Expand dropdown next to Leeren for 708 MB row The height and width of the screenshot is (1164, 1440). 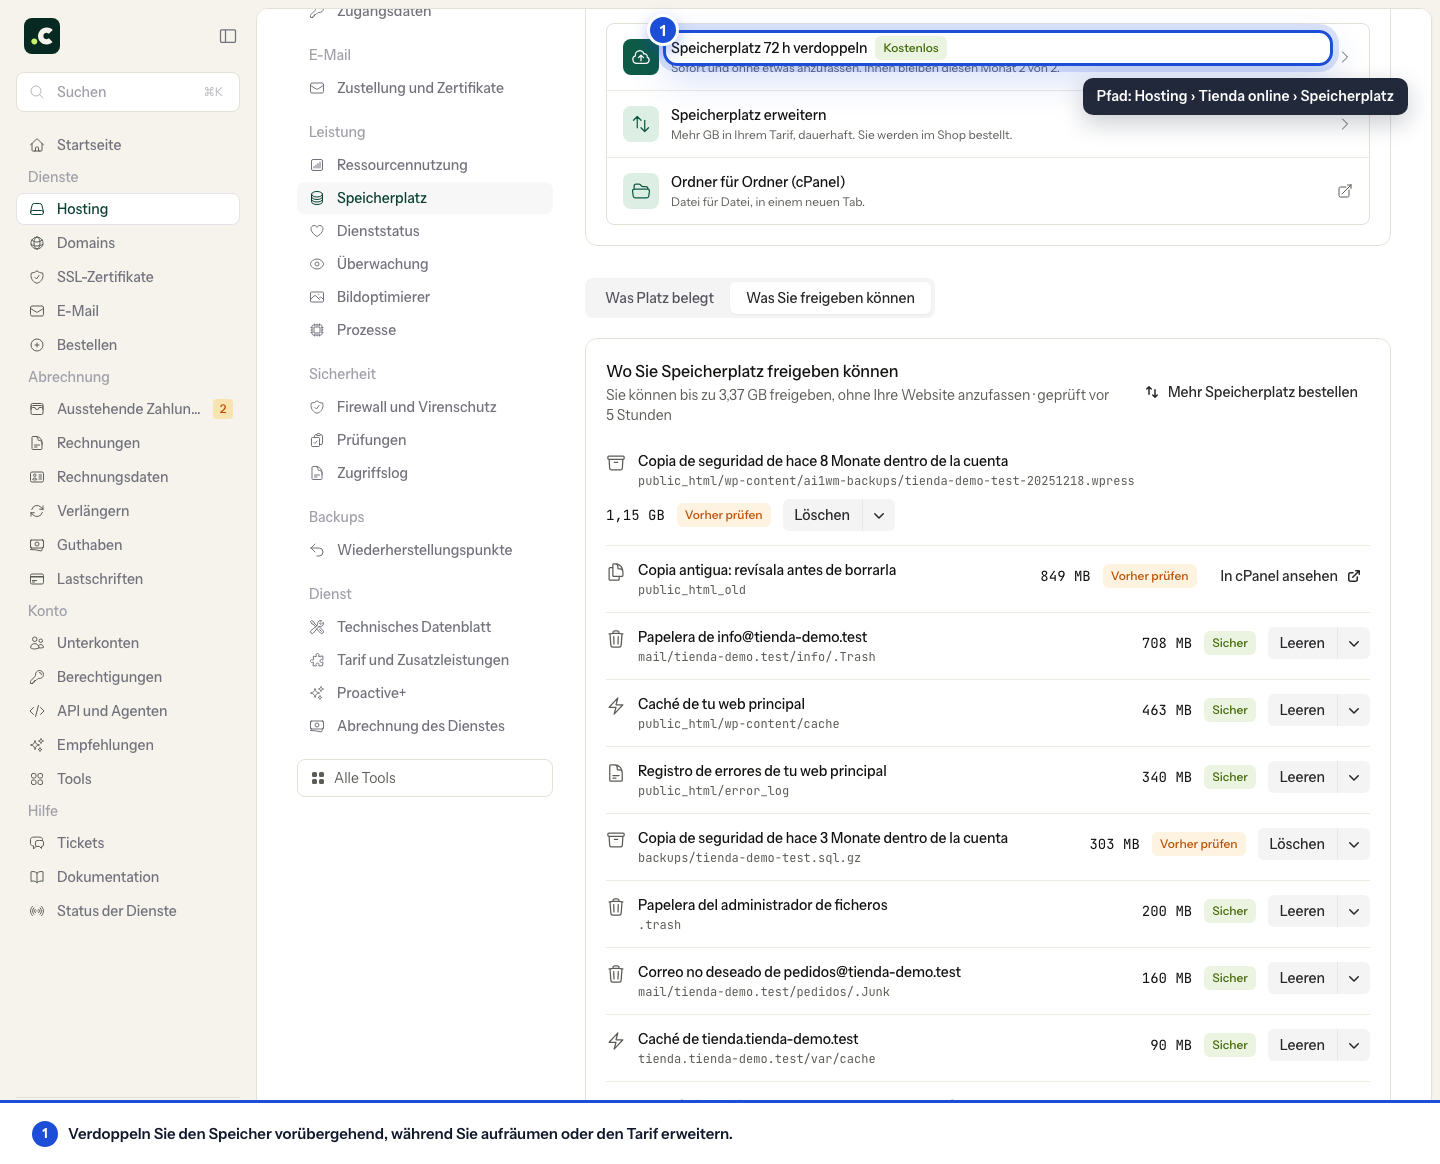pyautogui.click(x=1354, y=643)
